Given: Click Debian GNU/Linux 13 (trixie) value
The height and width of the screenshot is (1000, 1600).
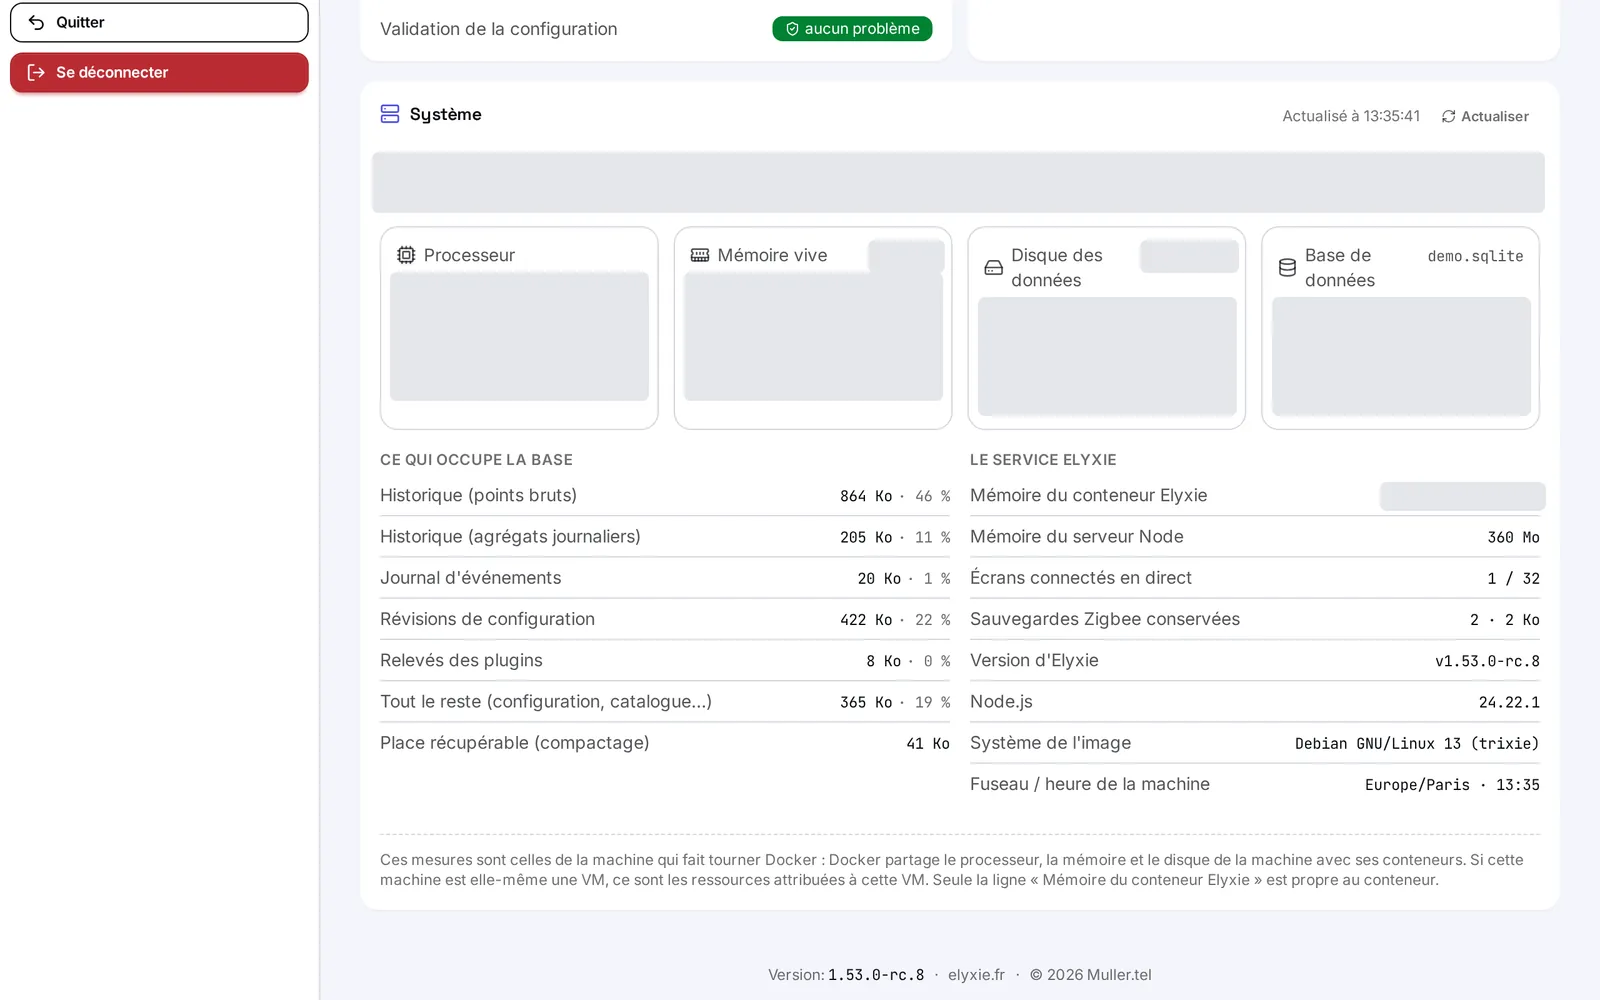Looking at the screenshot, I should pyautogui.click(x=1417, y=743).
